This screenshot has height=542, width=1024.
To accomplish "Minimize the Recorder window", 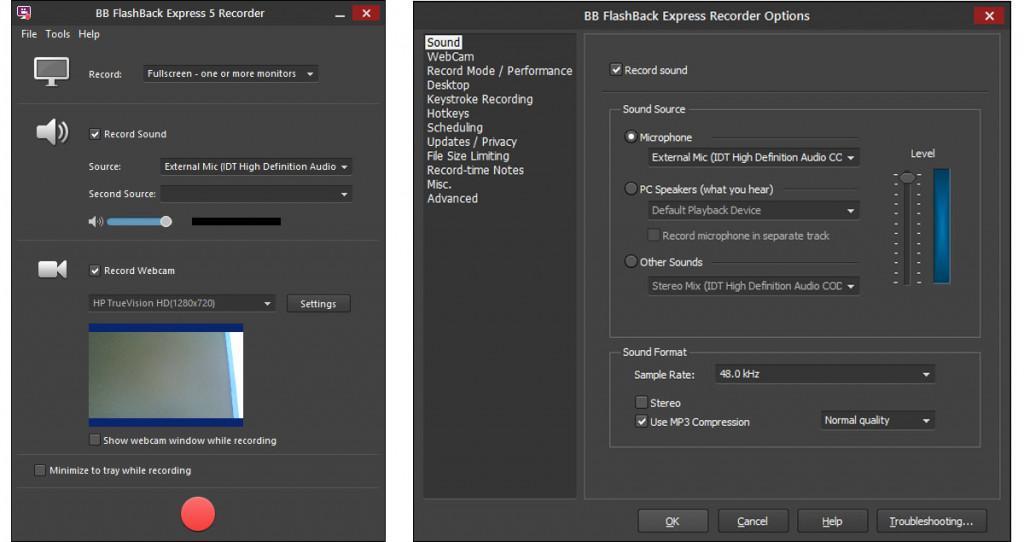I will click(340, 14).
